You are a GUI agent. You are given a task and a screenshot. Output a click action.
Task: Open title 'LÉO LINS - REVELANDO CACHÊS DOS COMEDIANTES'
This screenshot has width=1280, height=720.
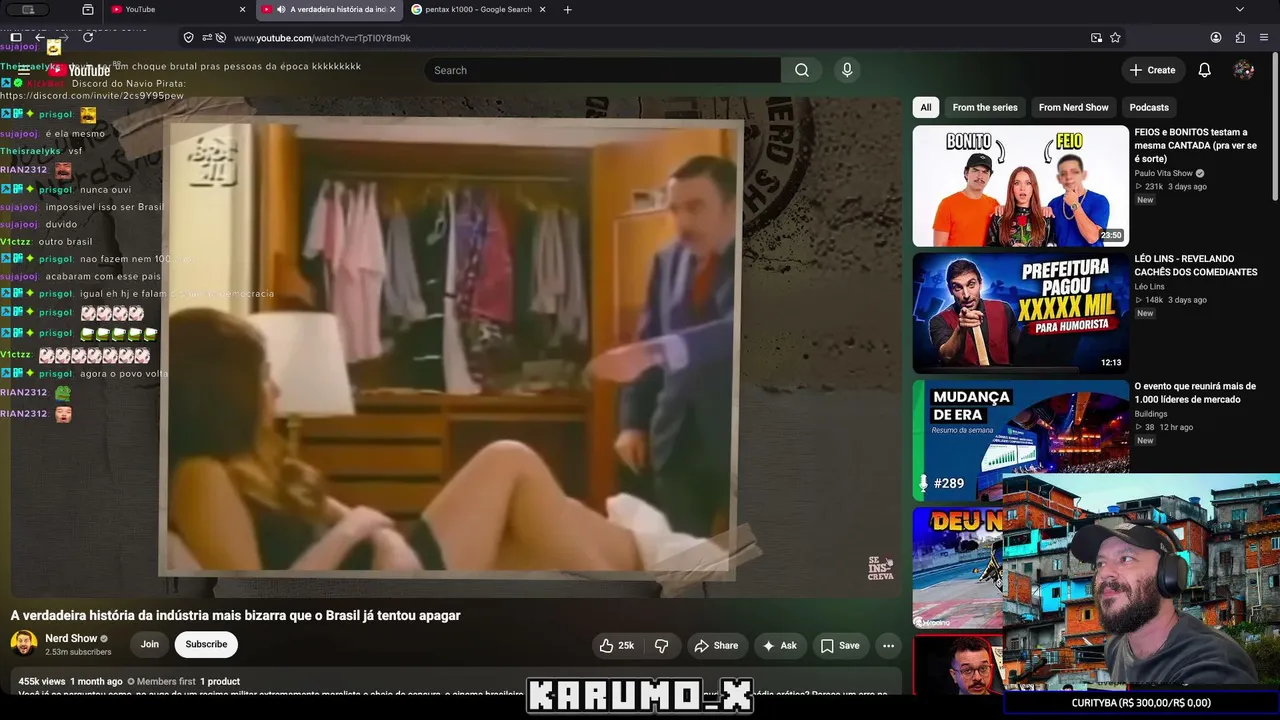(x=1196, y=265)
